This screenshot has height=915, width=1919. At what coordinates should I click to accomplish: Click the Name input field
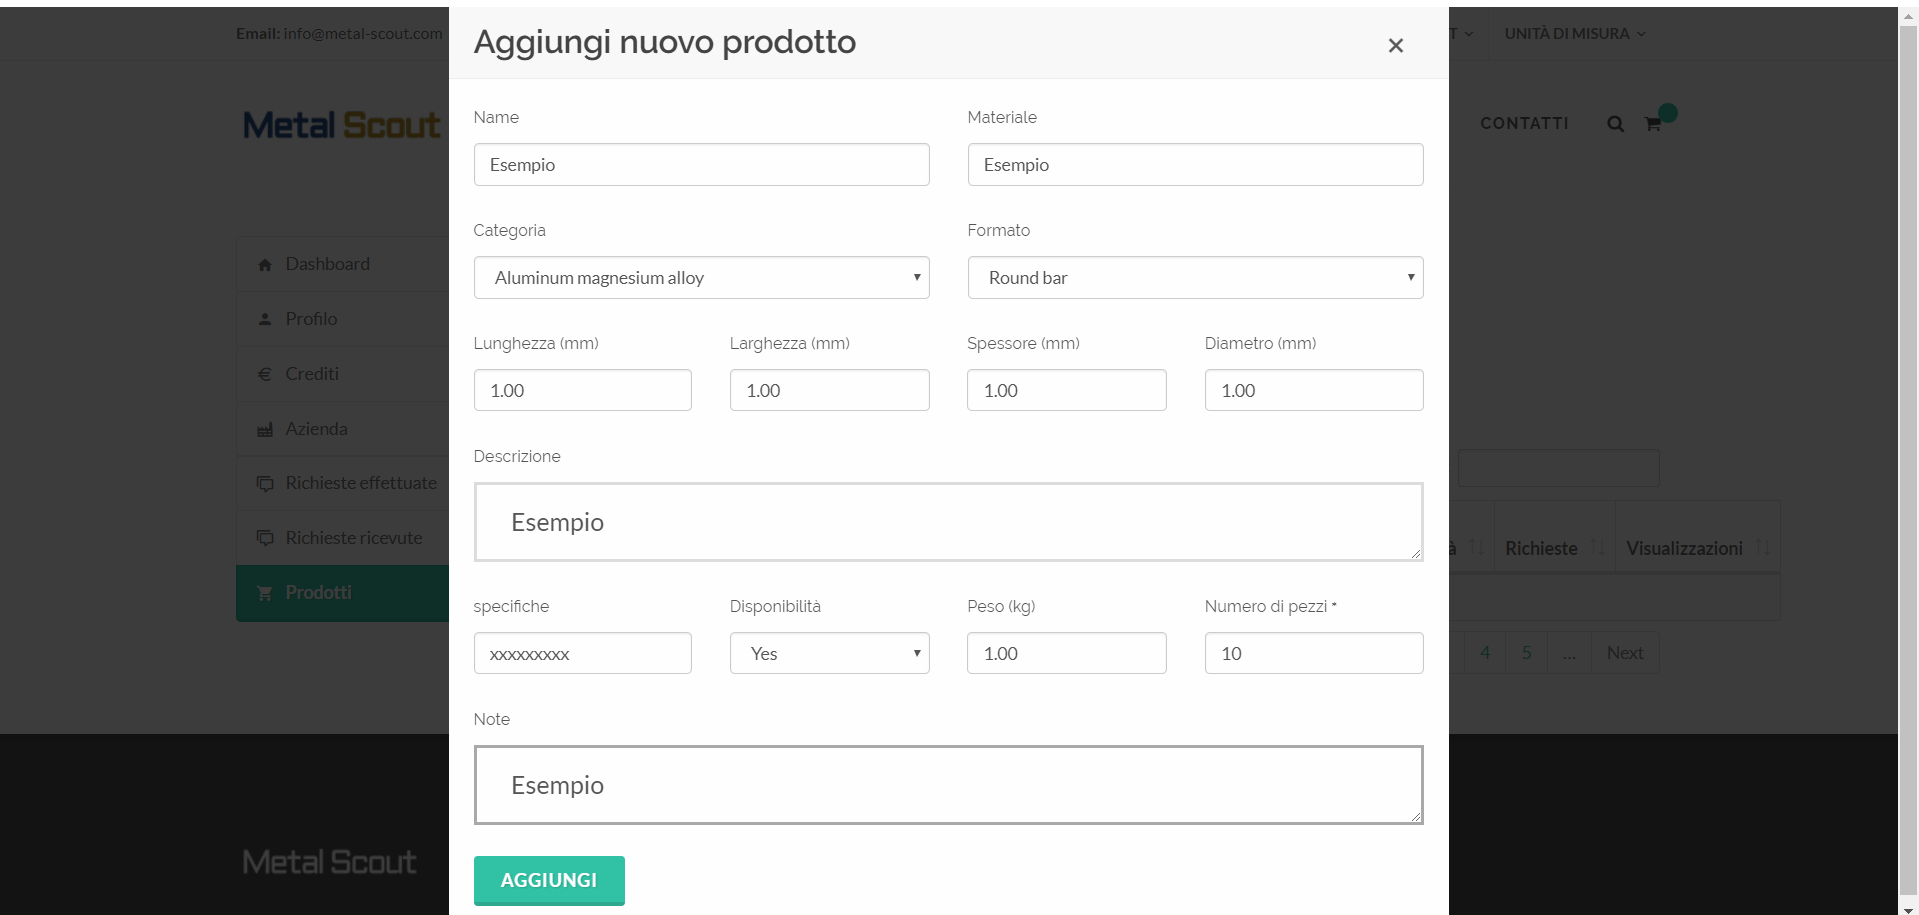click(x=701, y=164)
